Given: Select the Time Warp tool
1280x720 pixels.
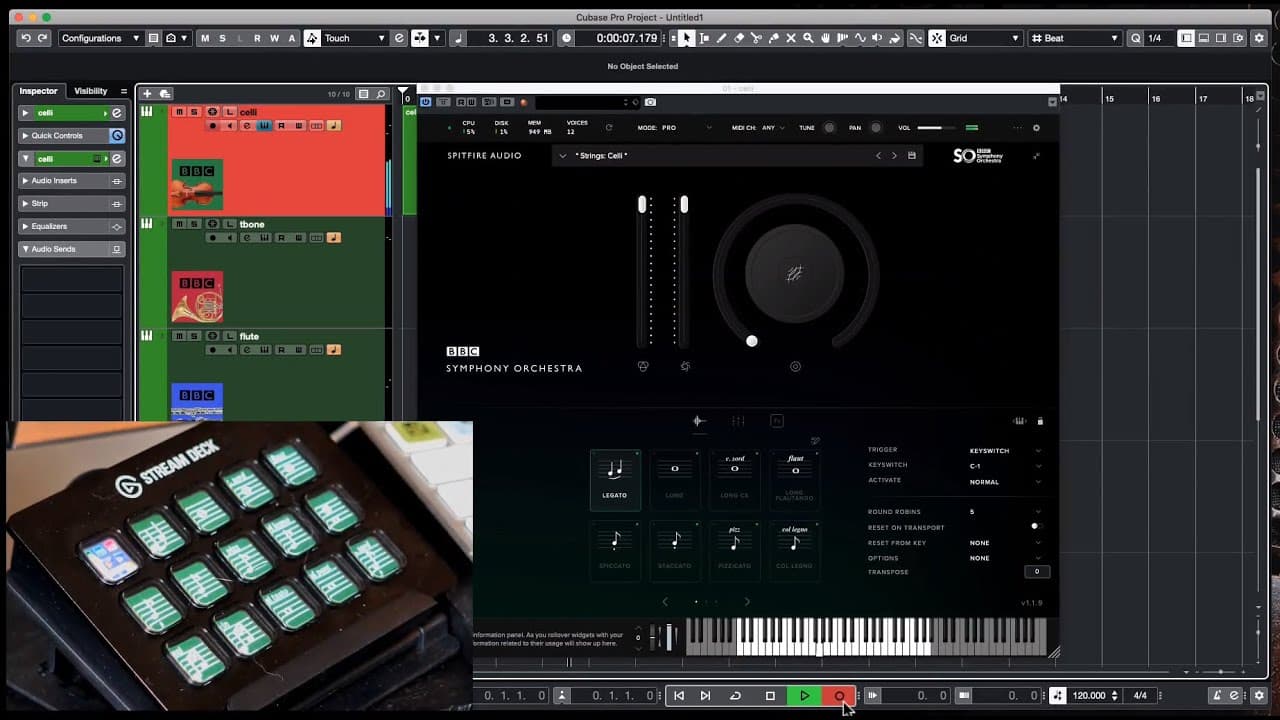Looking at the screenshot, I should coord(843,38).
